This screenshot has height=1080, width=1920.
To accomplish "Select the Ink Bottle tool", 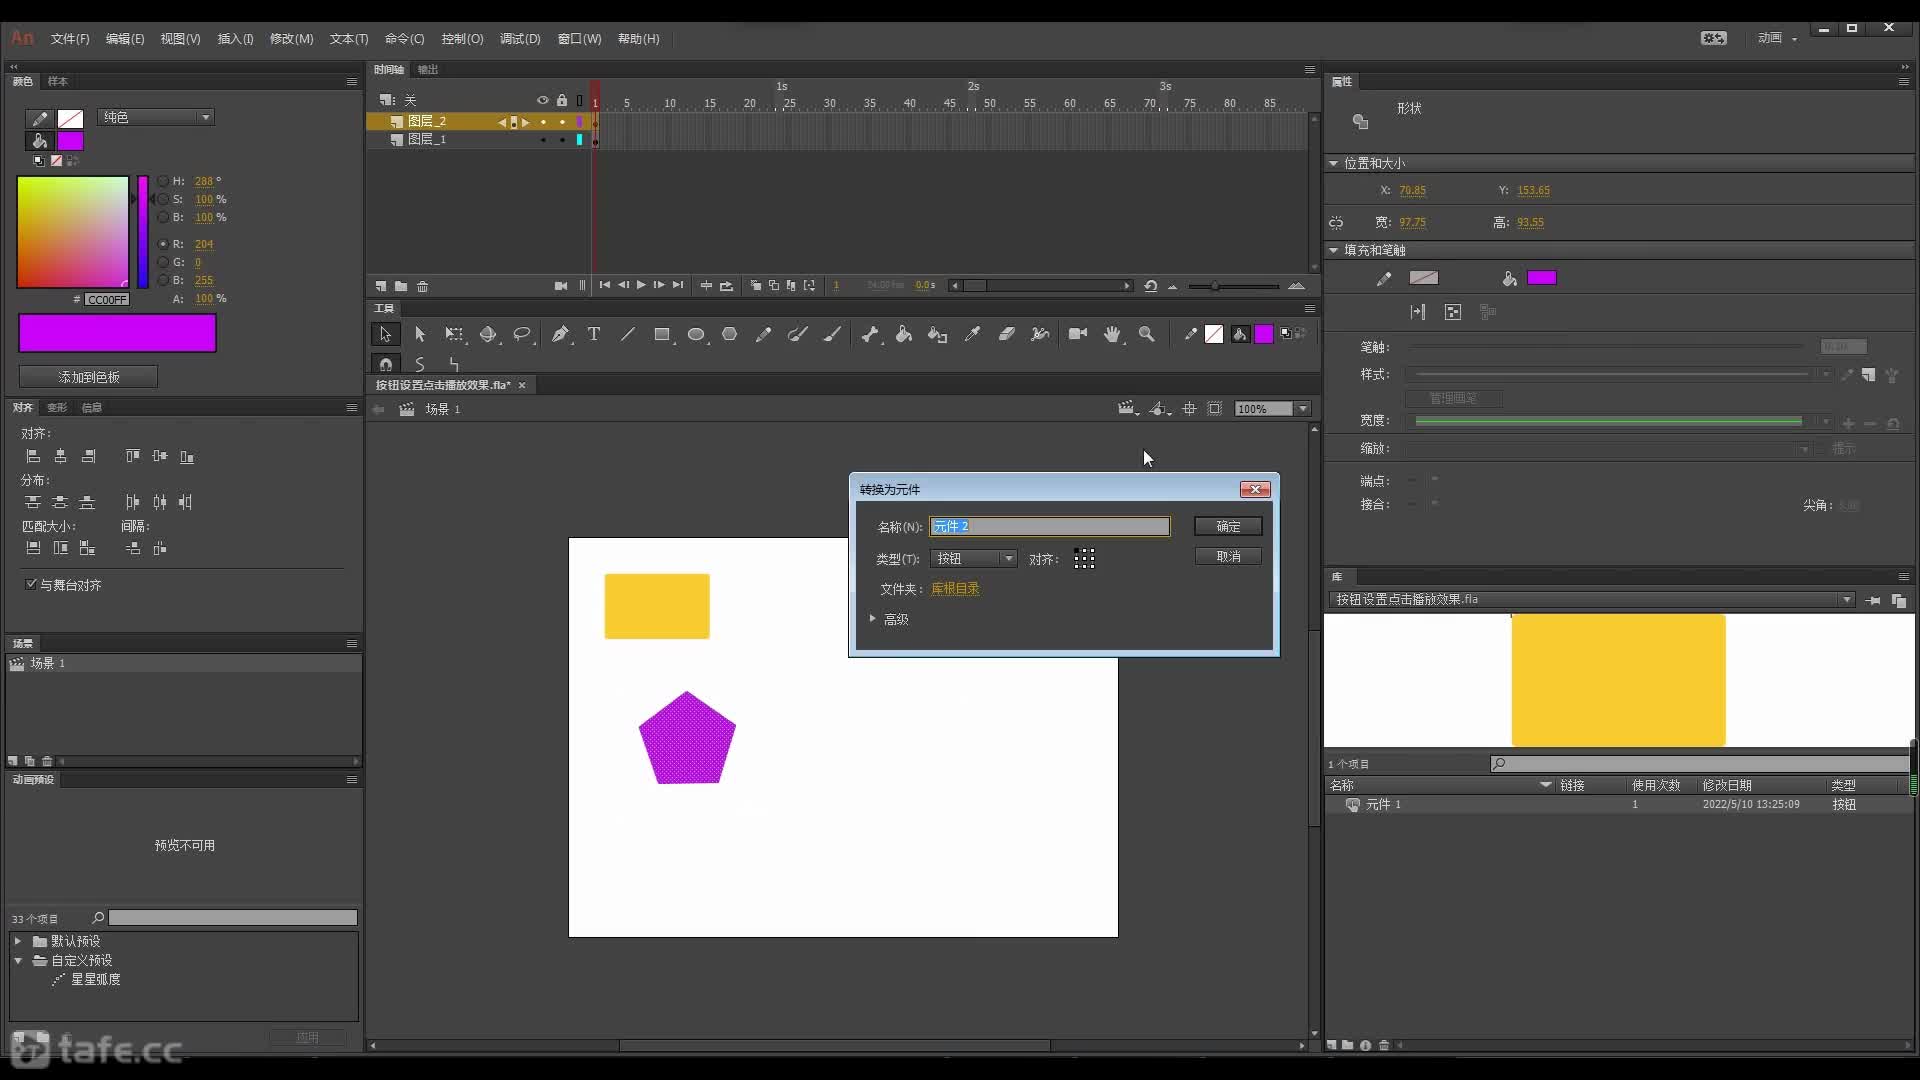I will coord(938,334).
